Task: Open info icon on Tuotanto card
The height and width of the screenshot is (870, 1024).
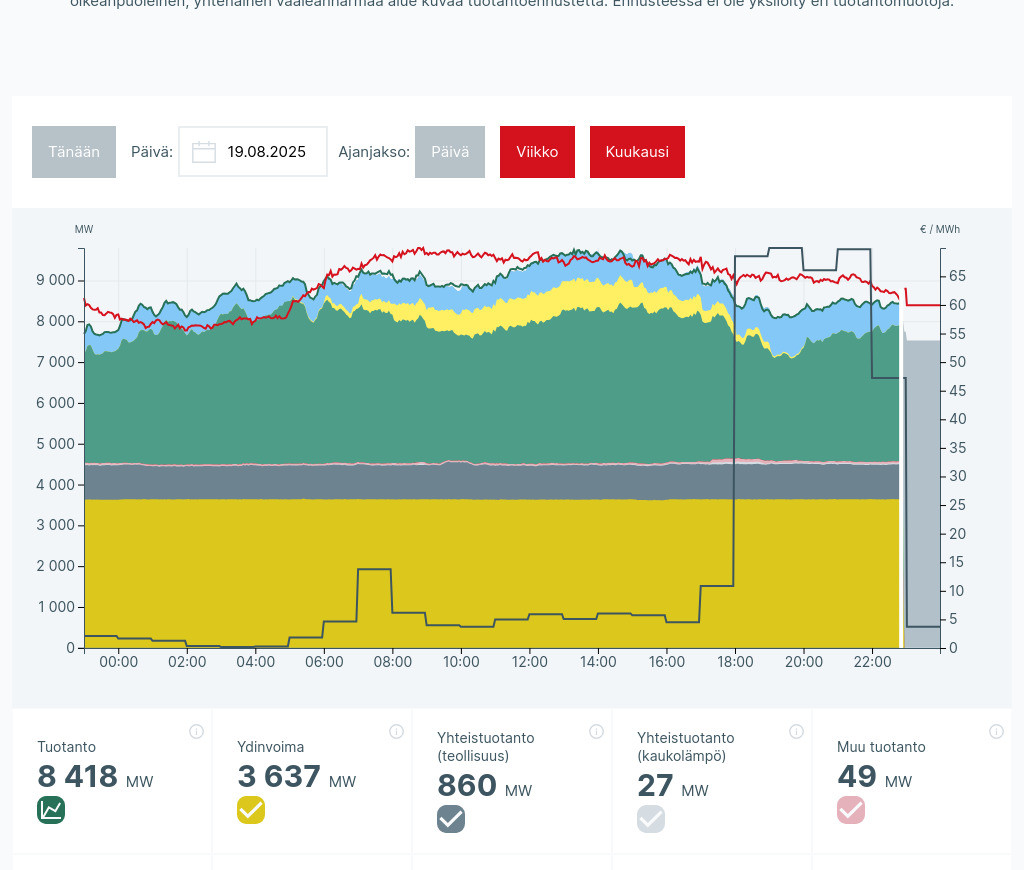Action: tap(196, 731)
